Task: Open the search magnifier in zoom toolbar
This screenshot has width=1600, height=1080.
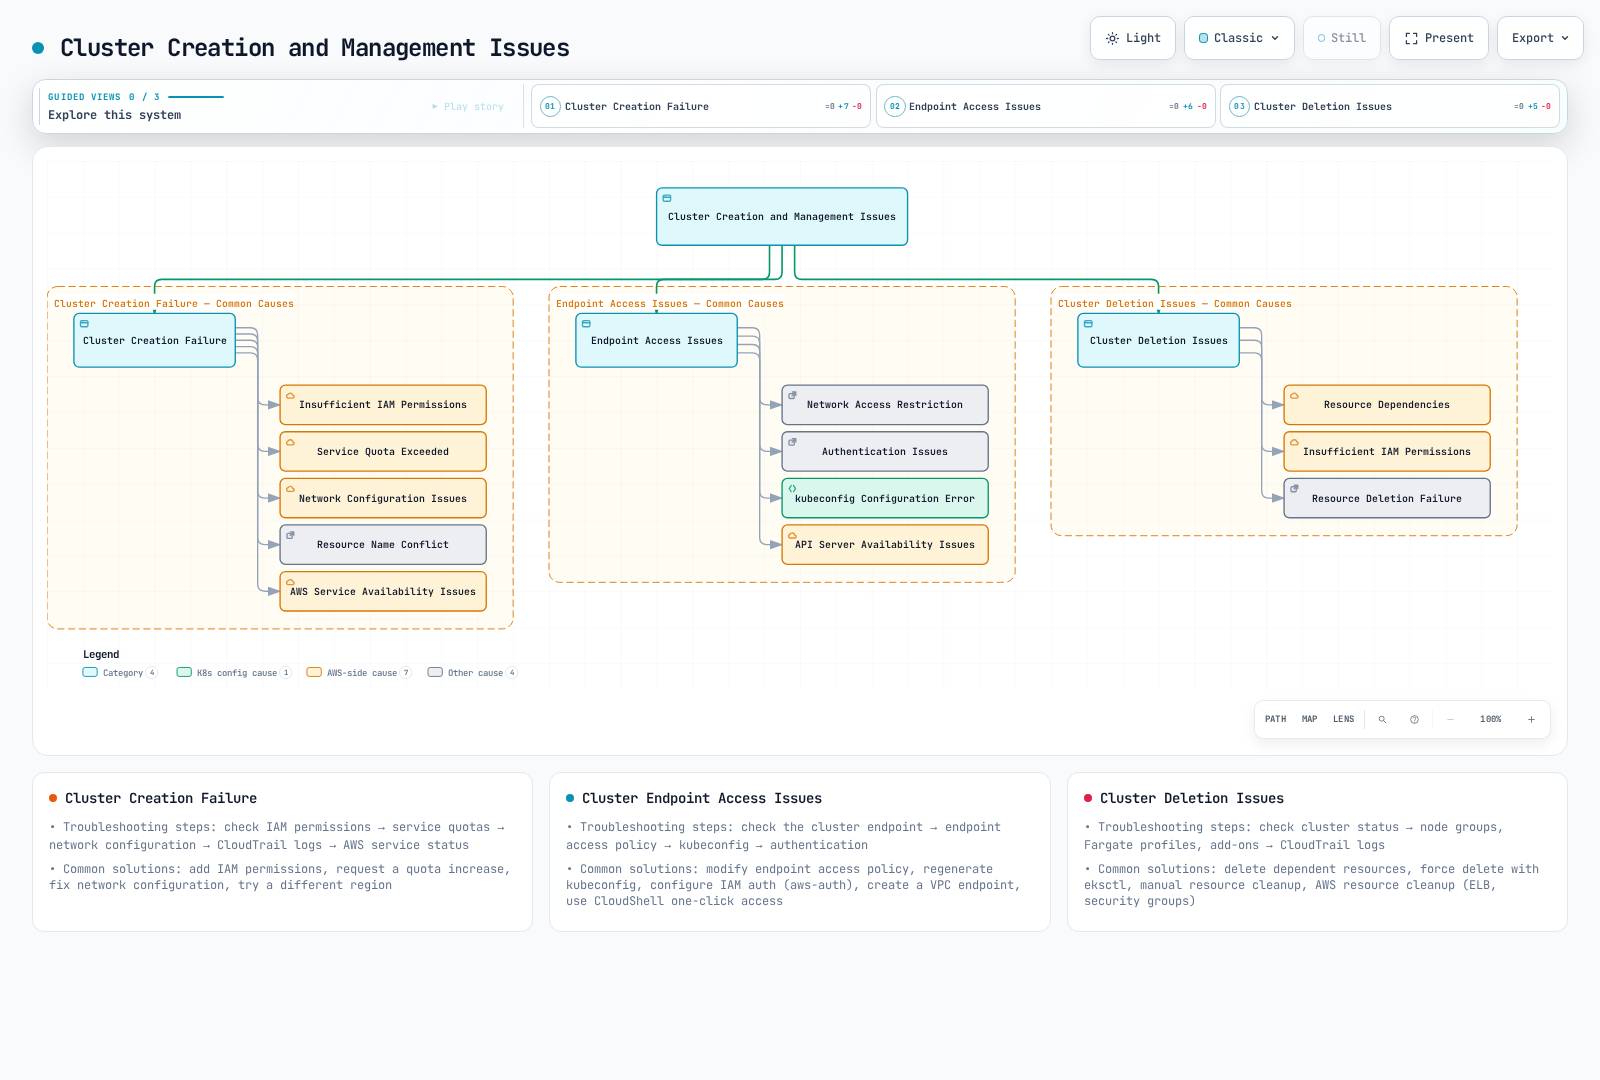Action: pyautogui.click(x=1382, y=719)
